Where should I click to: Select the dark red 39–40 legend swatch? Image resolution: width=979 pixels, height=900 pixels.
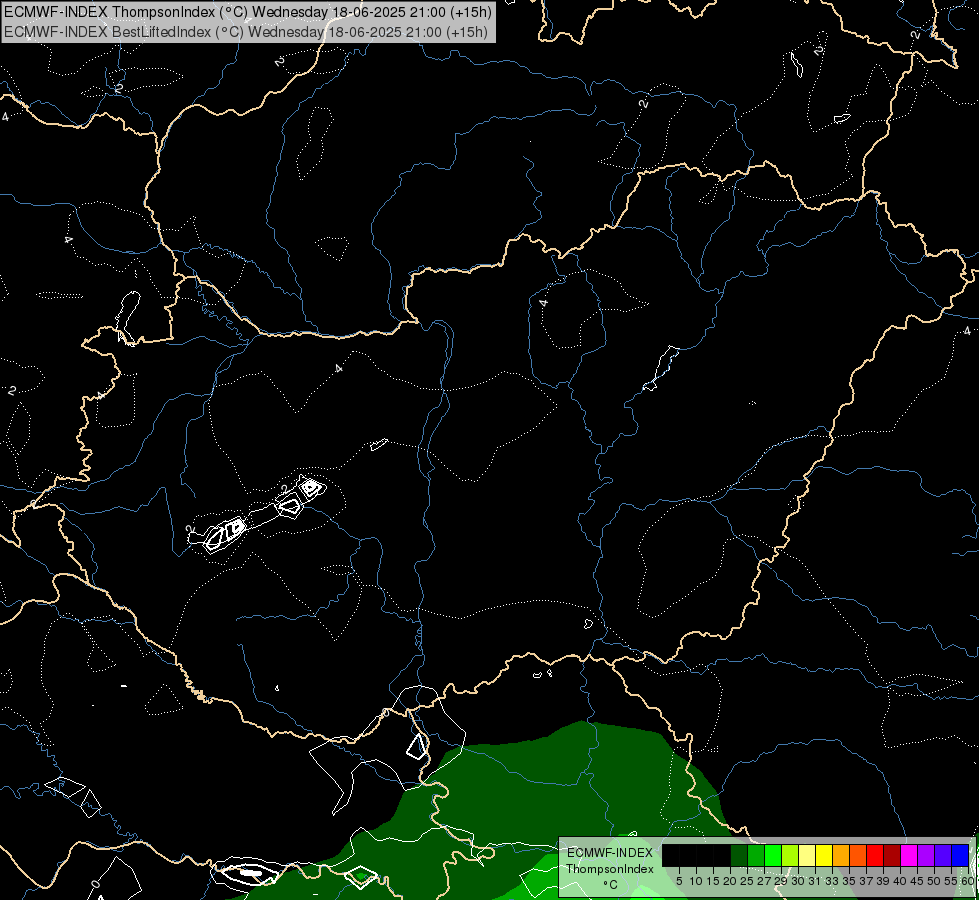coord(892,855)
